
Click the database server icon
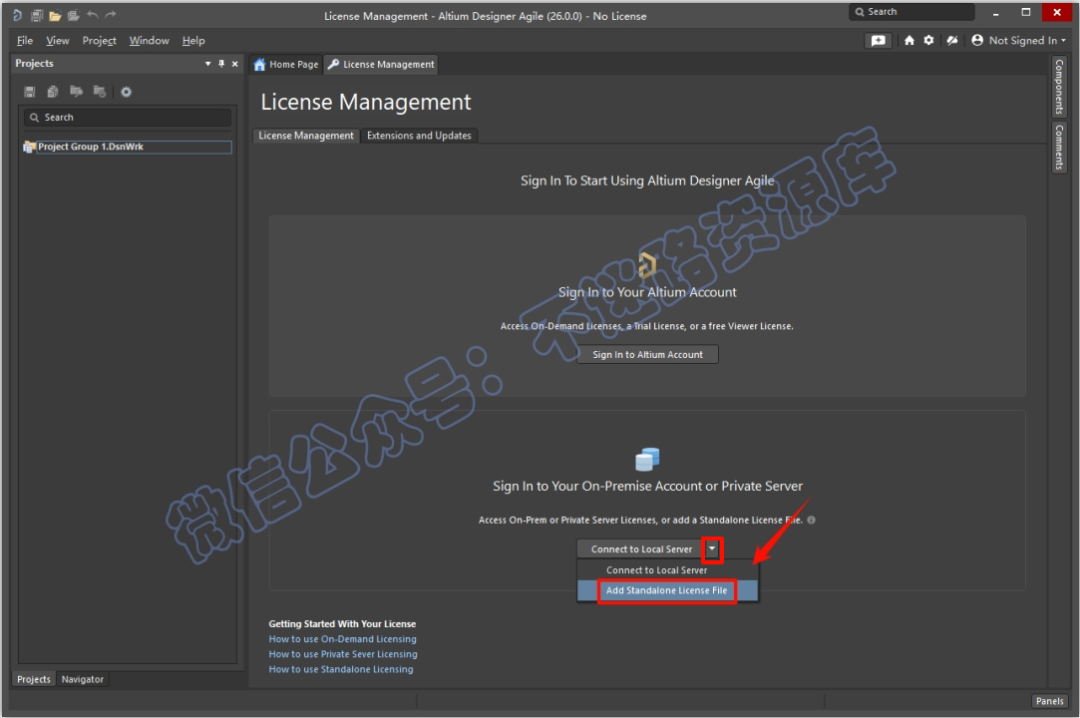click(x=647, y=459)
